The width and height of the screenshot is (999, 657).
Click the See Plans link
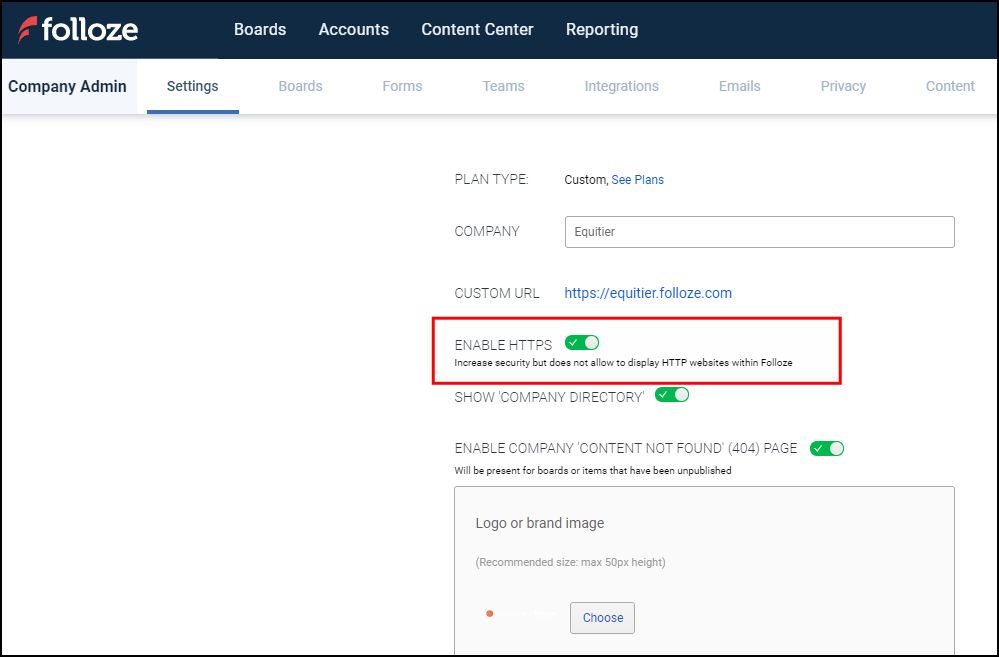[637, 180]
